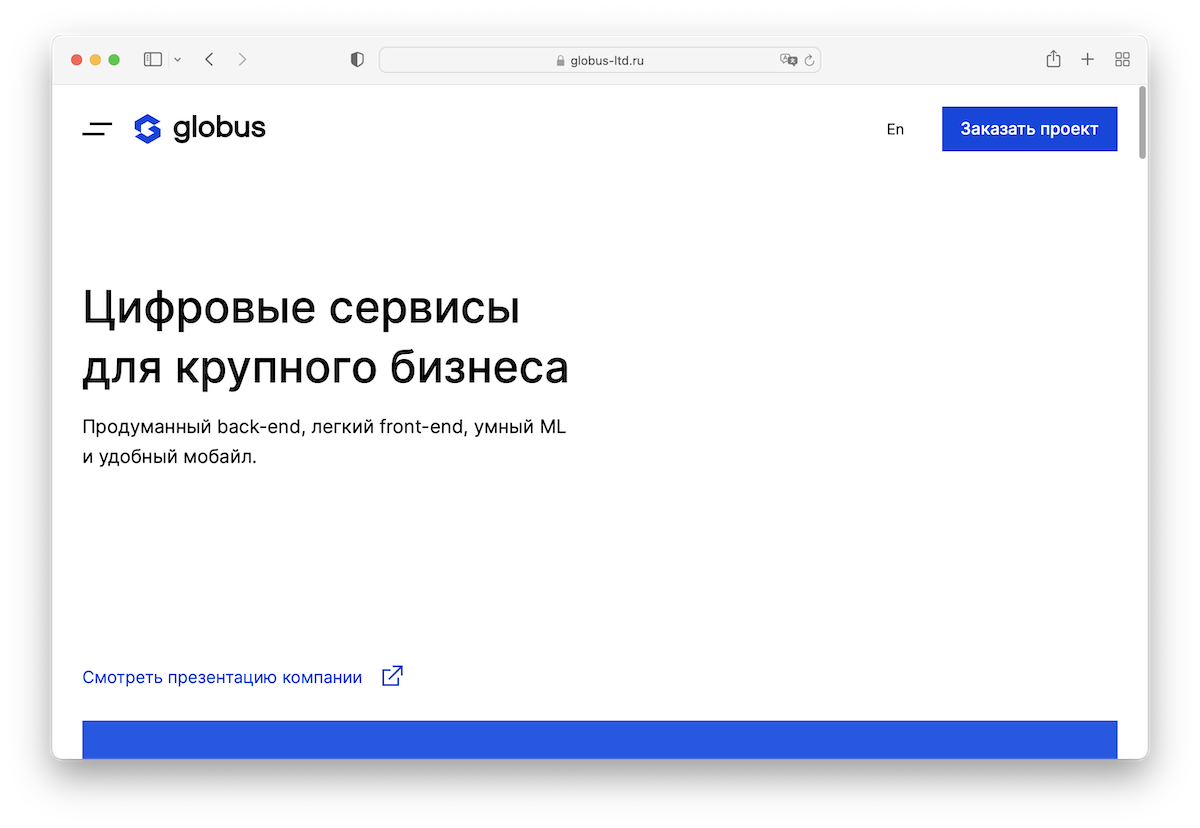Click the translate page icon in address bar
Image resolution: width=1200 pixels, height=828 pixels.
pyautogui.click(x=788, y=60)
